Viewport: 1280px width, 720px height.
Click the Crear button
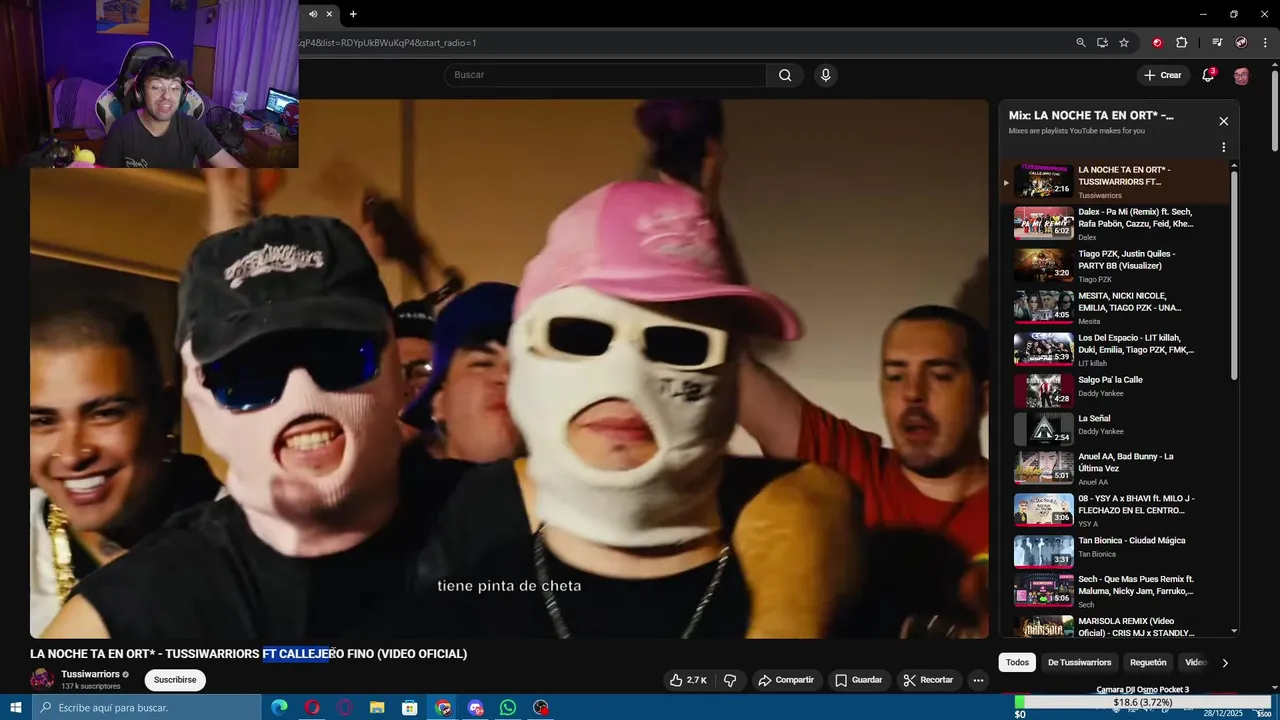pos(1163,75)
